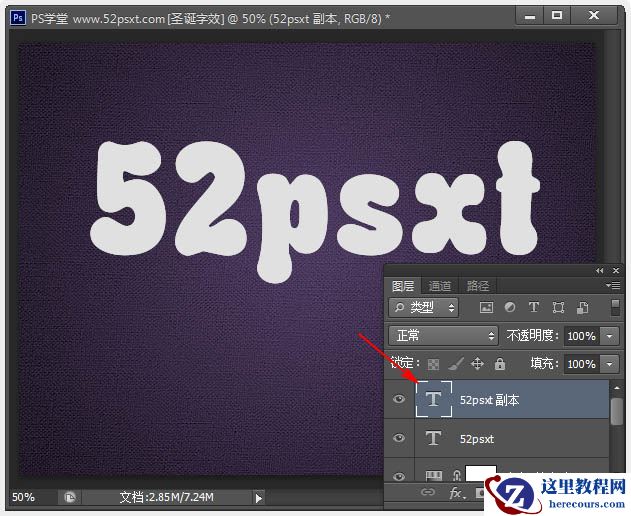Switch to the 图层 tab
The width and height of the screenshot is (631, 516).
click(403, 286)
